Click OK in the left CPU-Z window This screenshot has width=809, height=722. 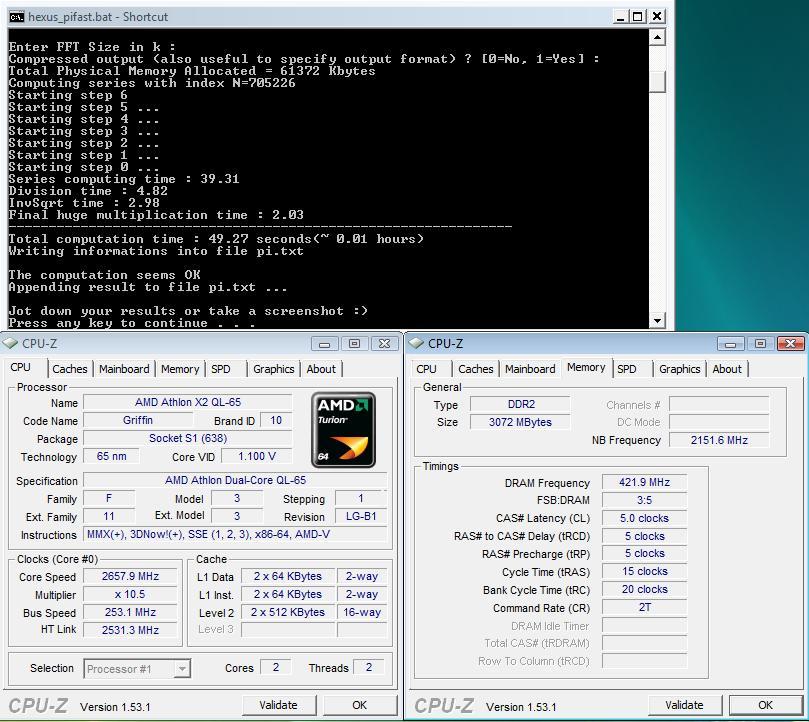pos(360,705)
